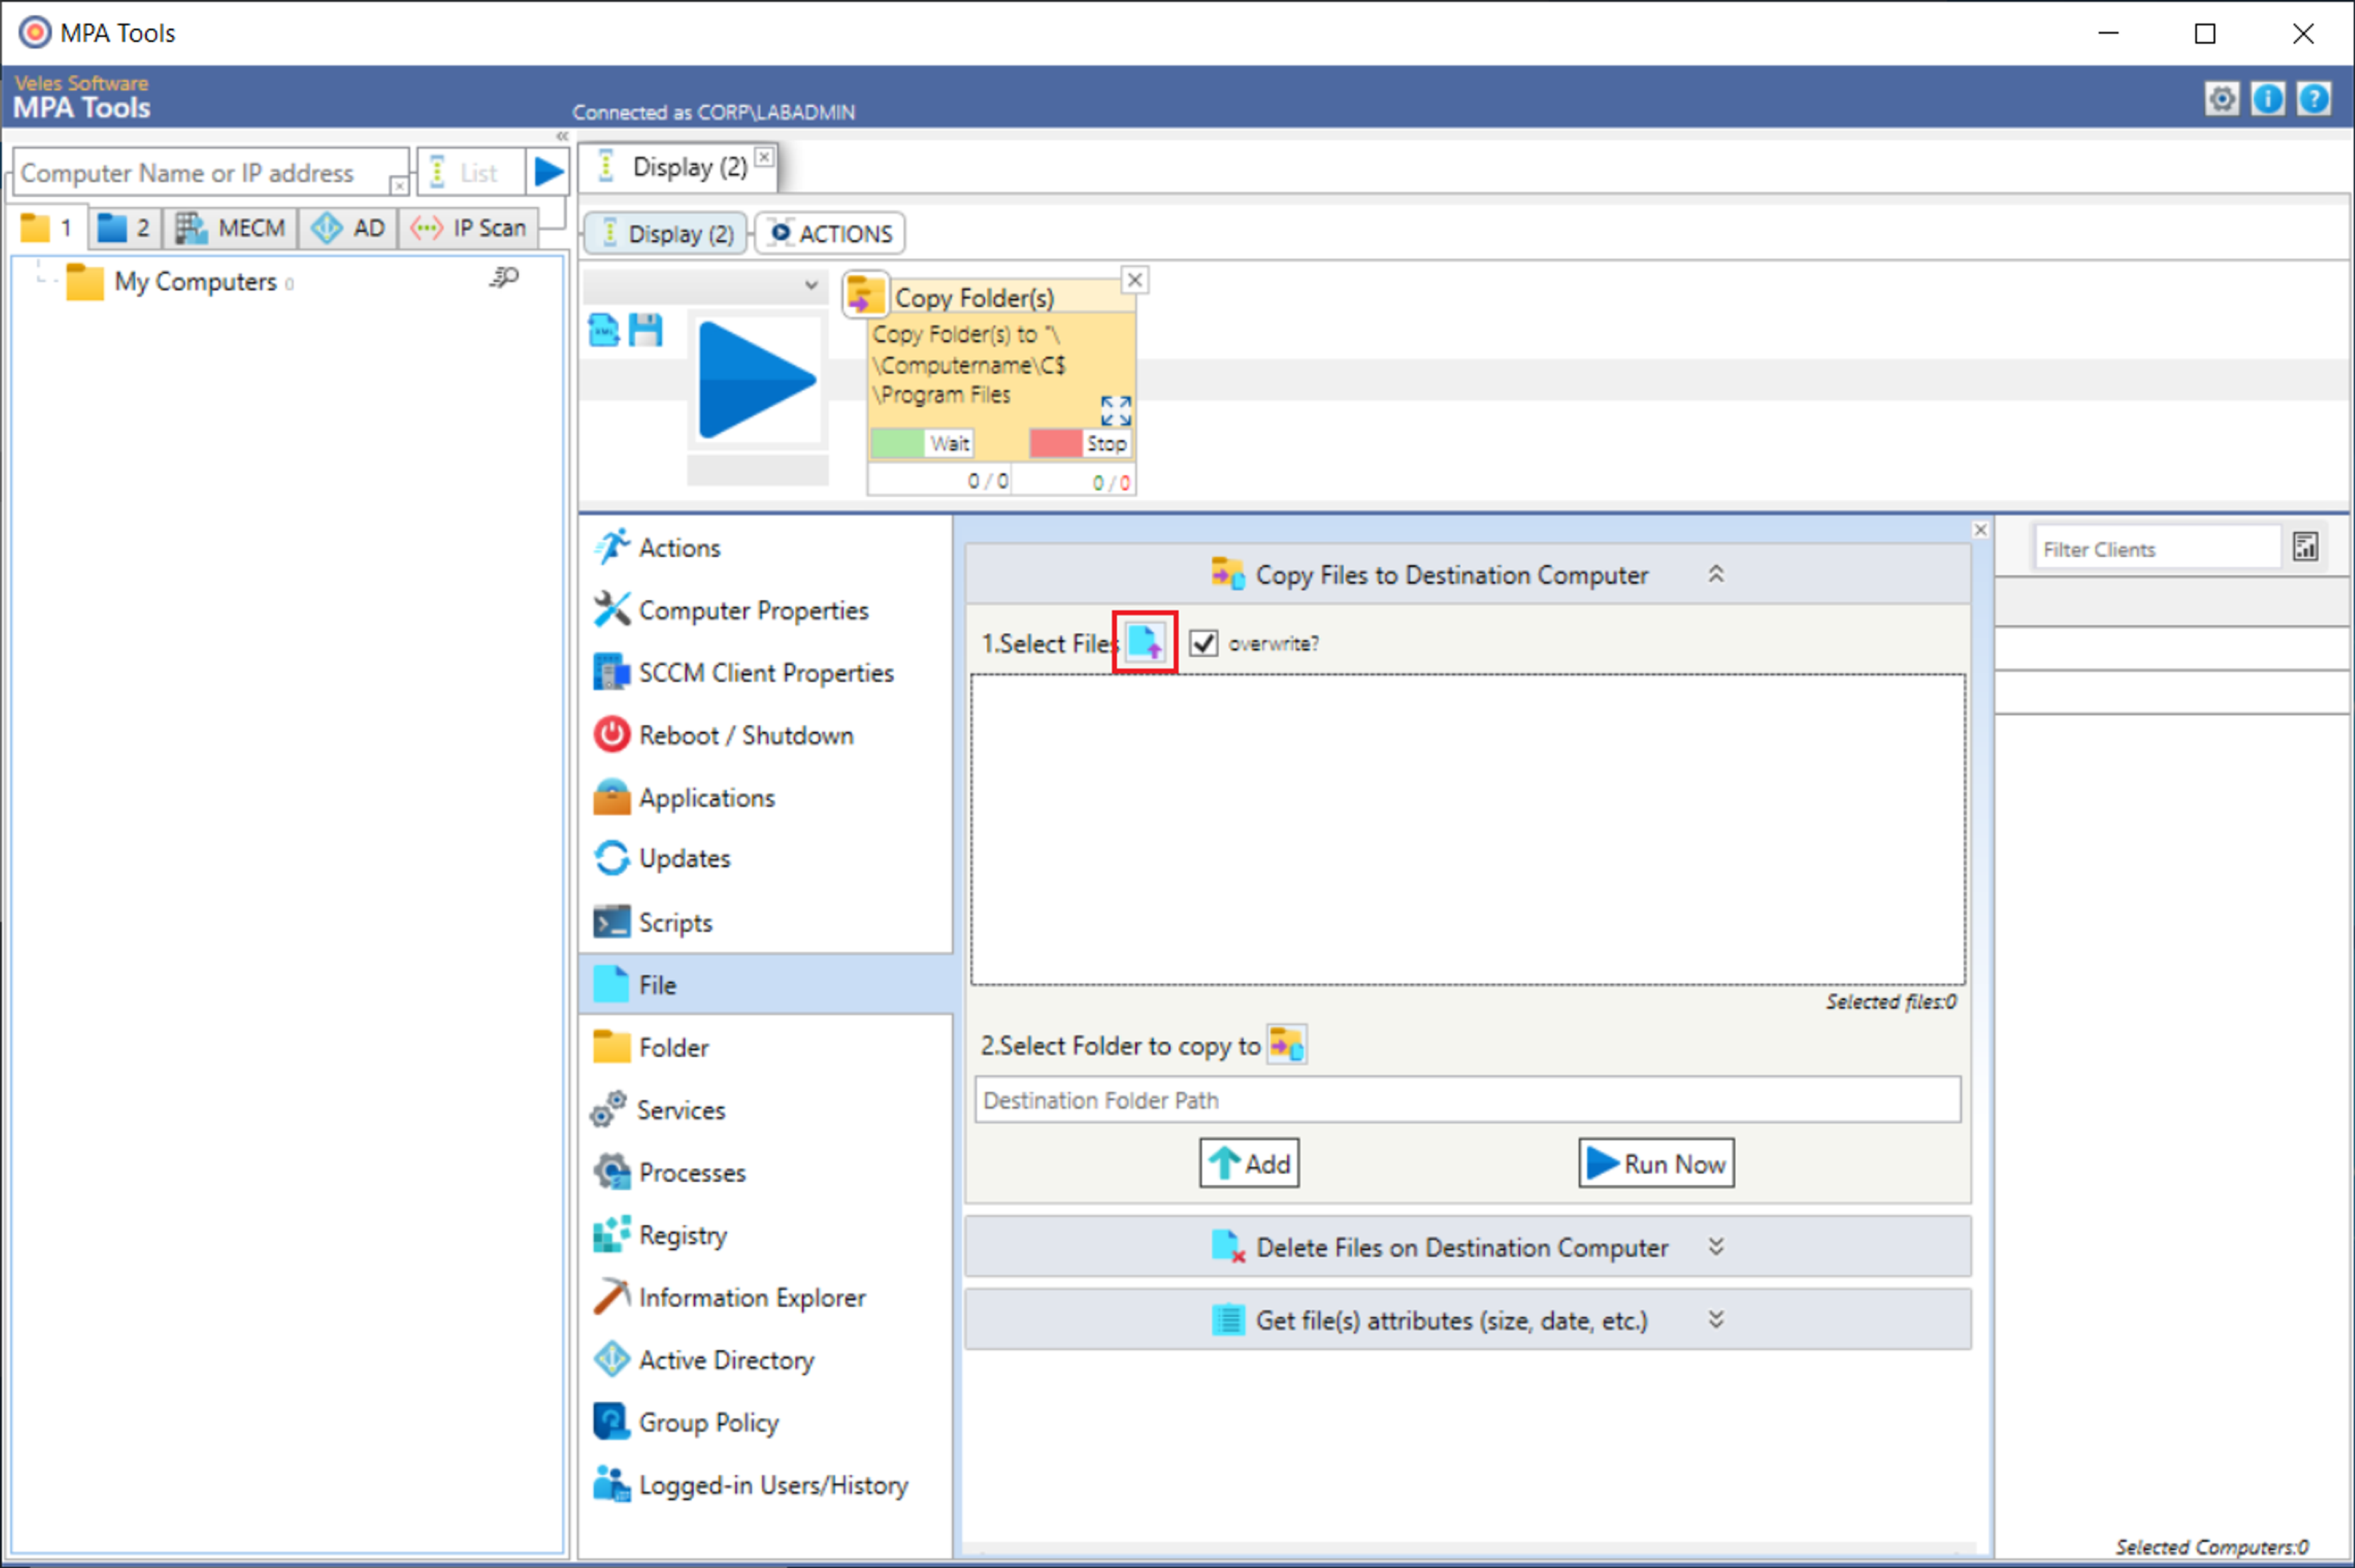Open the MECM tab
This screenshot has height=1568, width=2355.
pos(231,228)
